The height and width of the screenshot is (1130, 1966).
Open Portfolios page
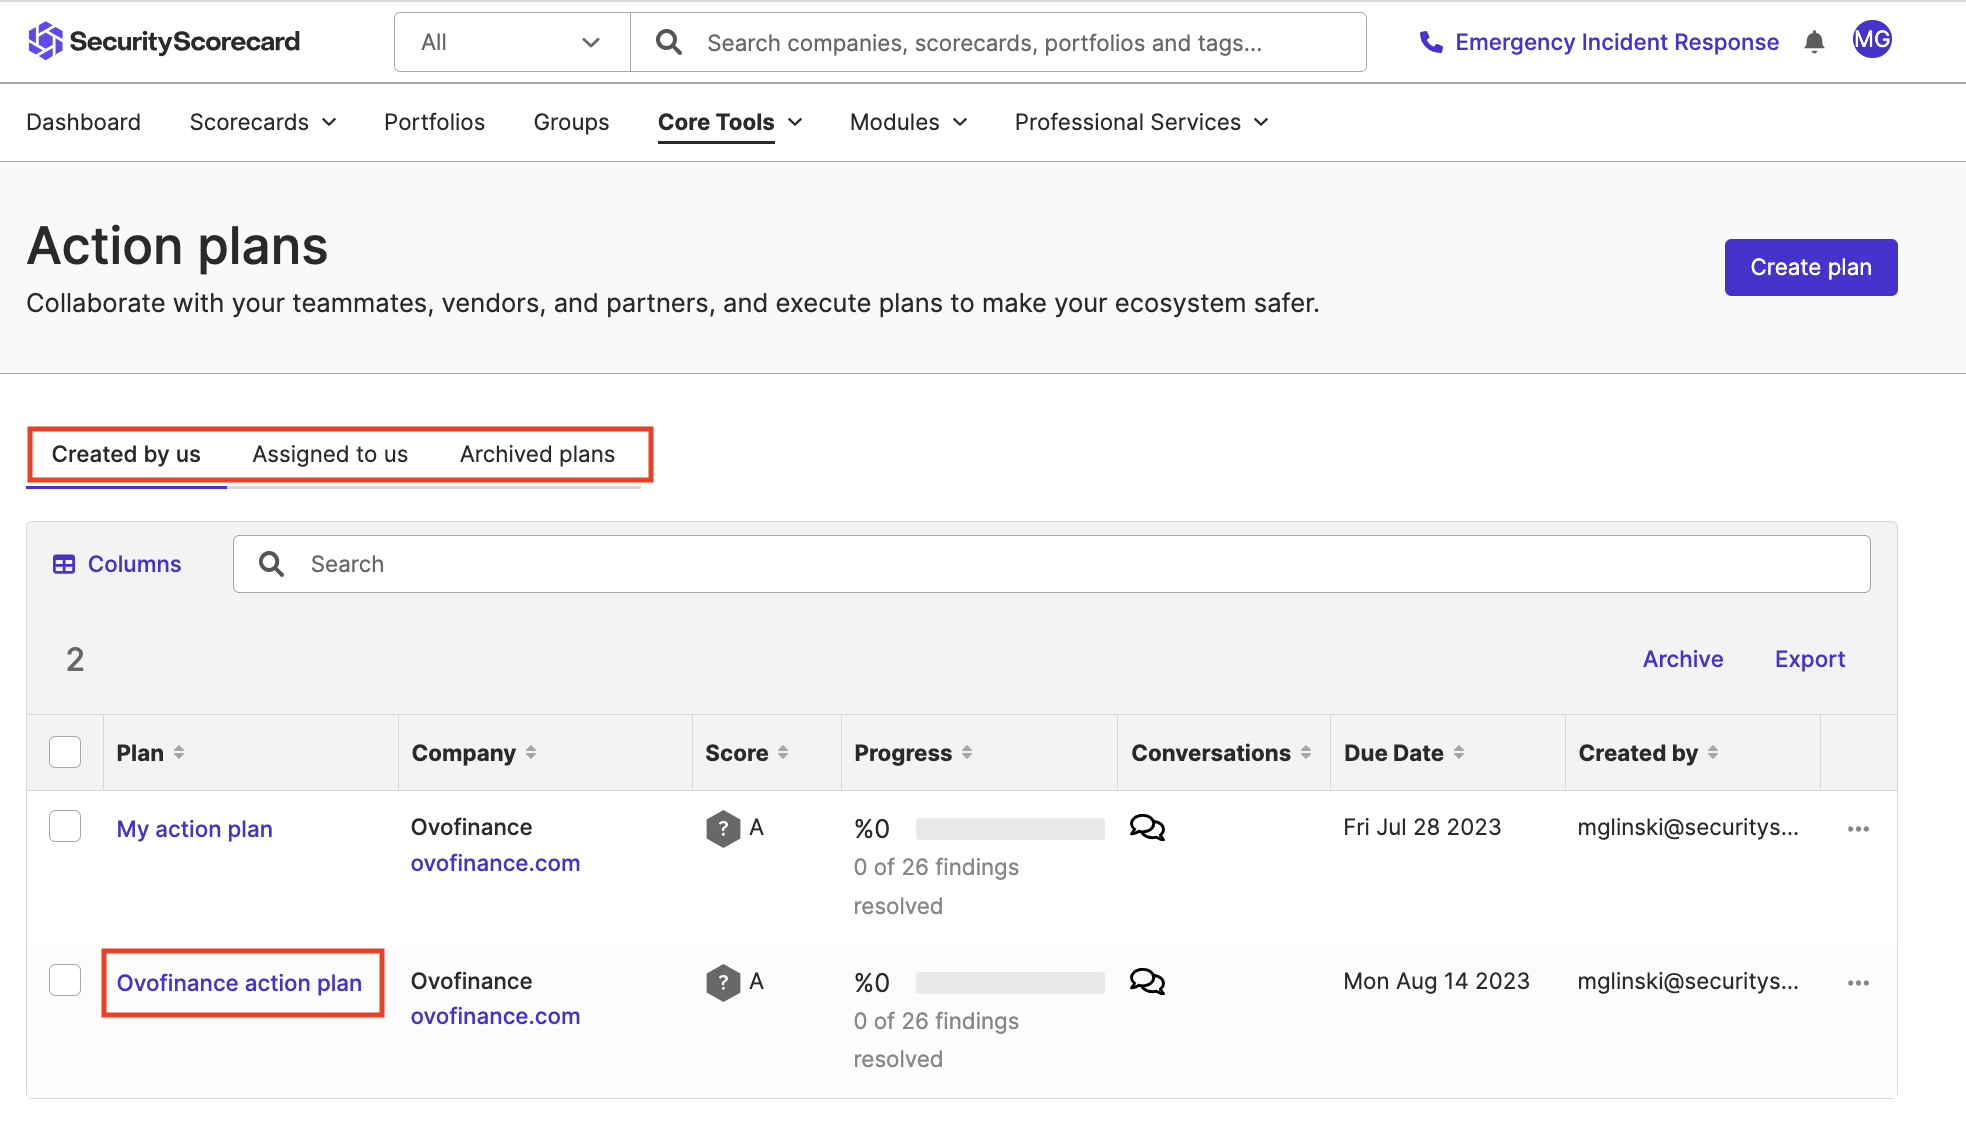434,122
